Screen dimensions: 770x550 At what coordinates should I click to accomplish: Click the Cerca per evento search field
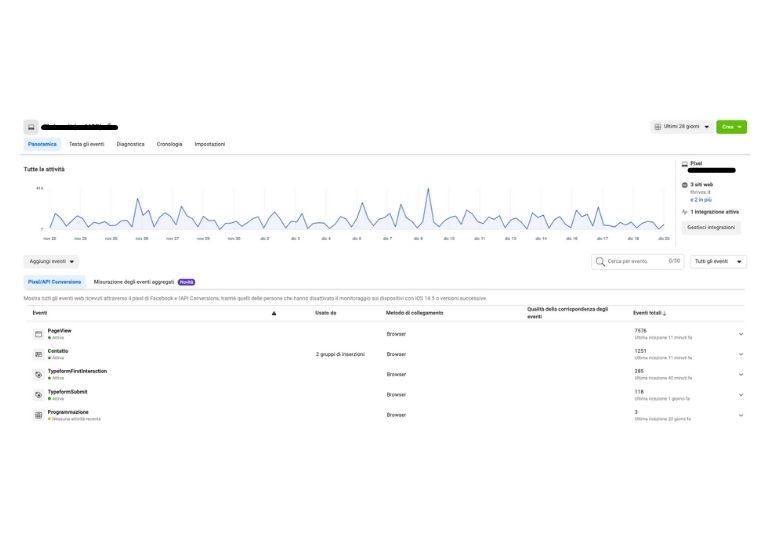point(637,262)
